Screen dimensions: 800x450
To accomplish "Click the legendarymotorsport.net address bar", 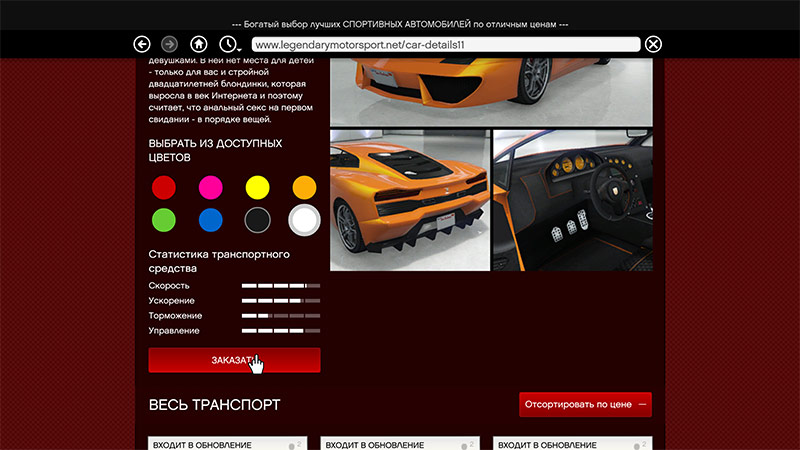I will click(446, 44).
